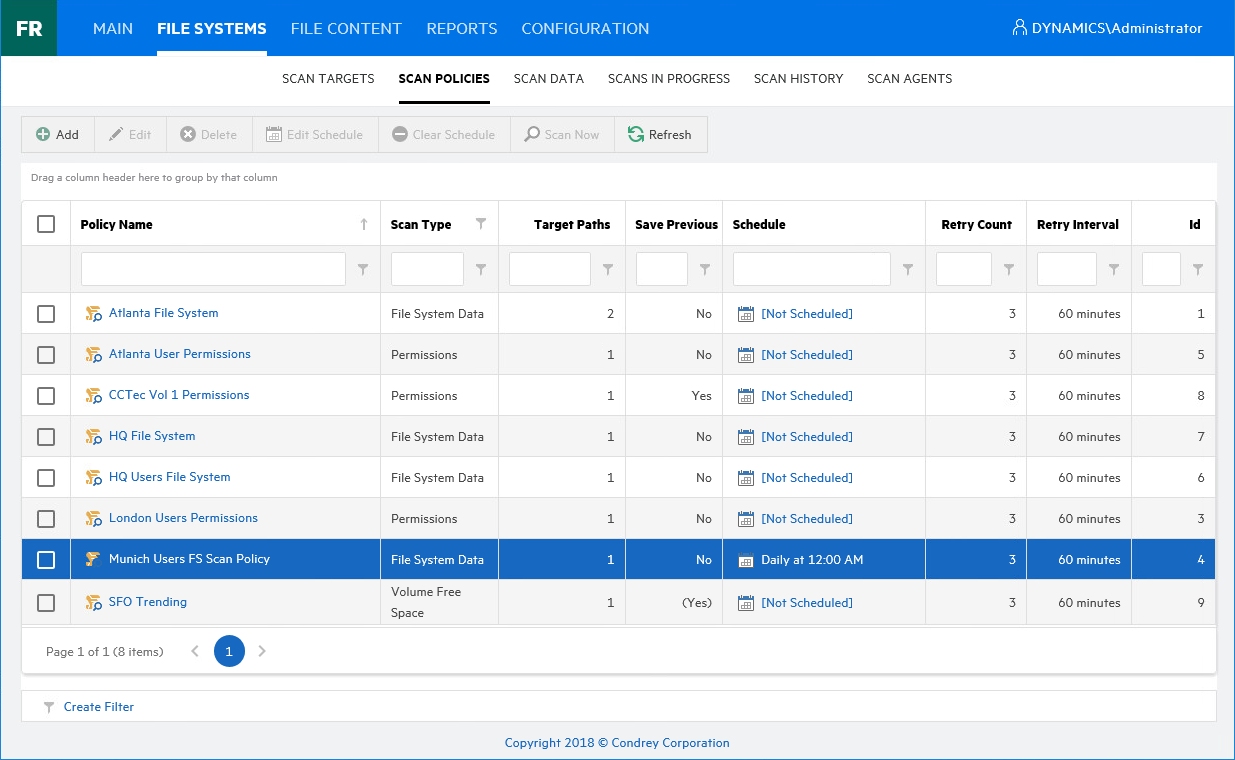Image resolution: width=1235 pixels, height=760 pixels.
Task: Click the user icon next to DYNAMICS\Administrator
Action: 1020,28
